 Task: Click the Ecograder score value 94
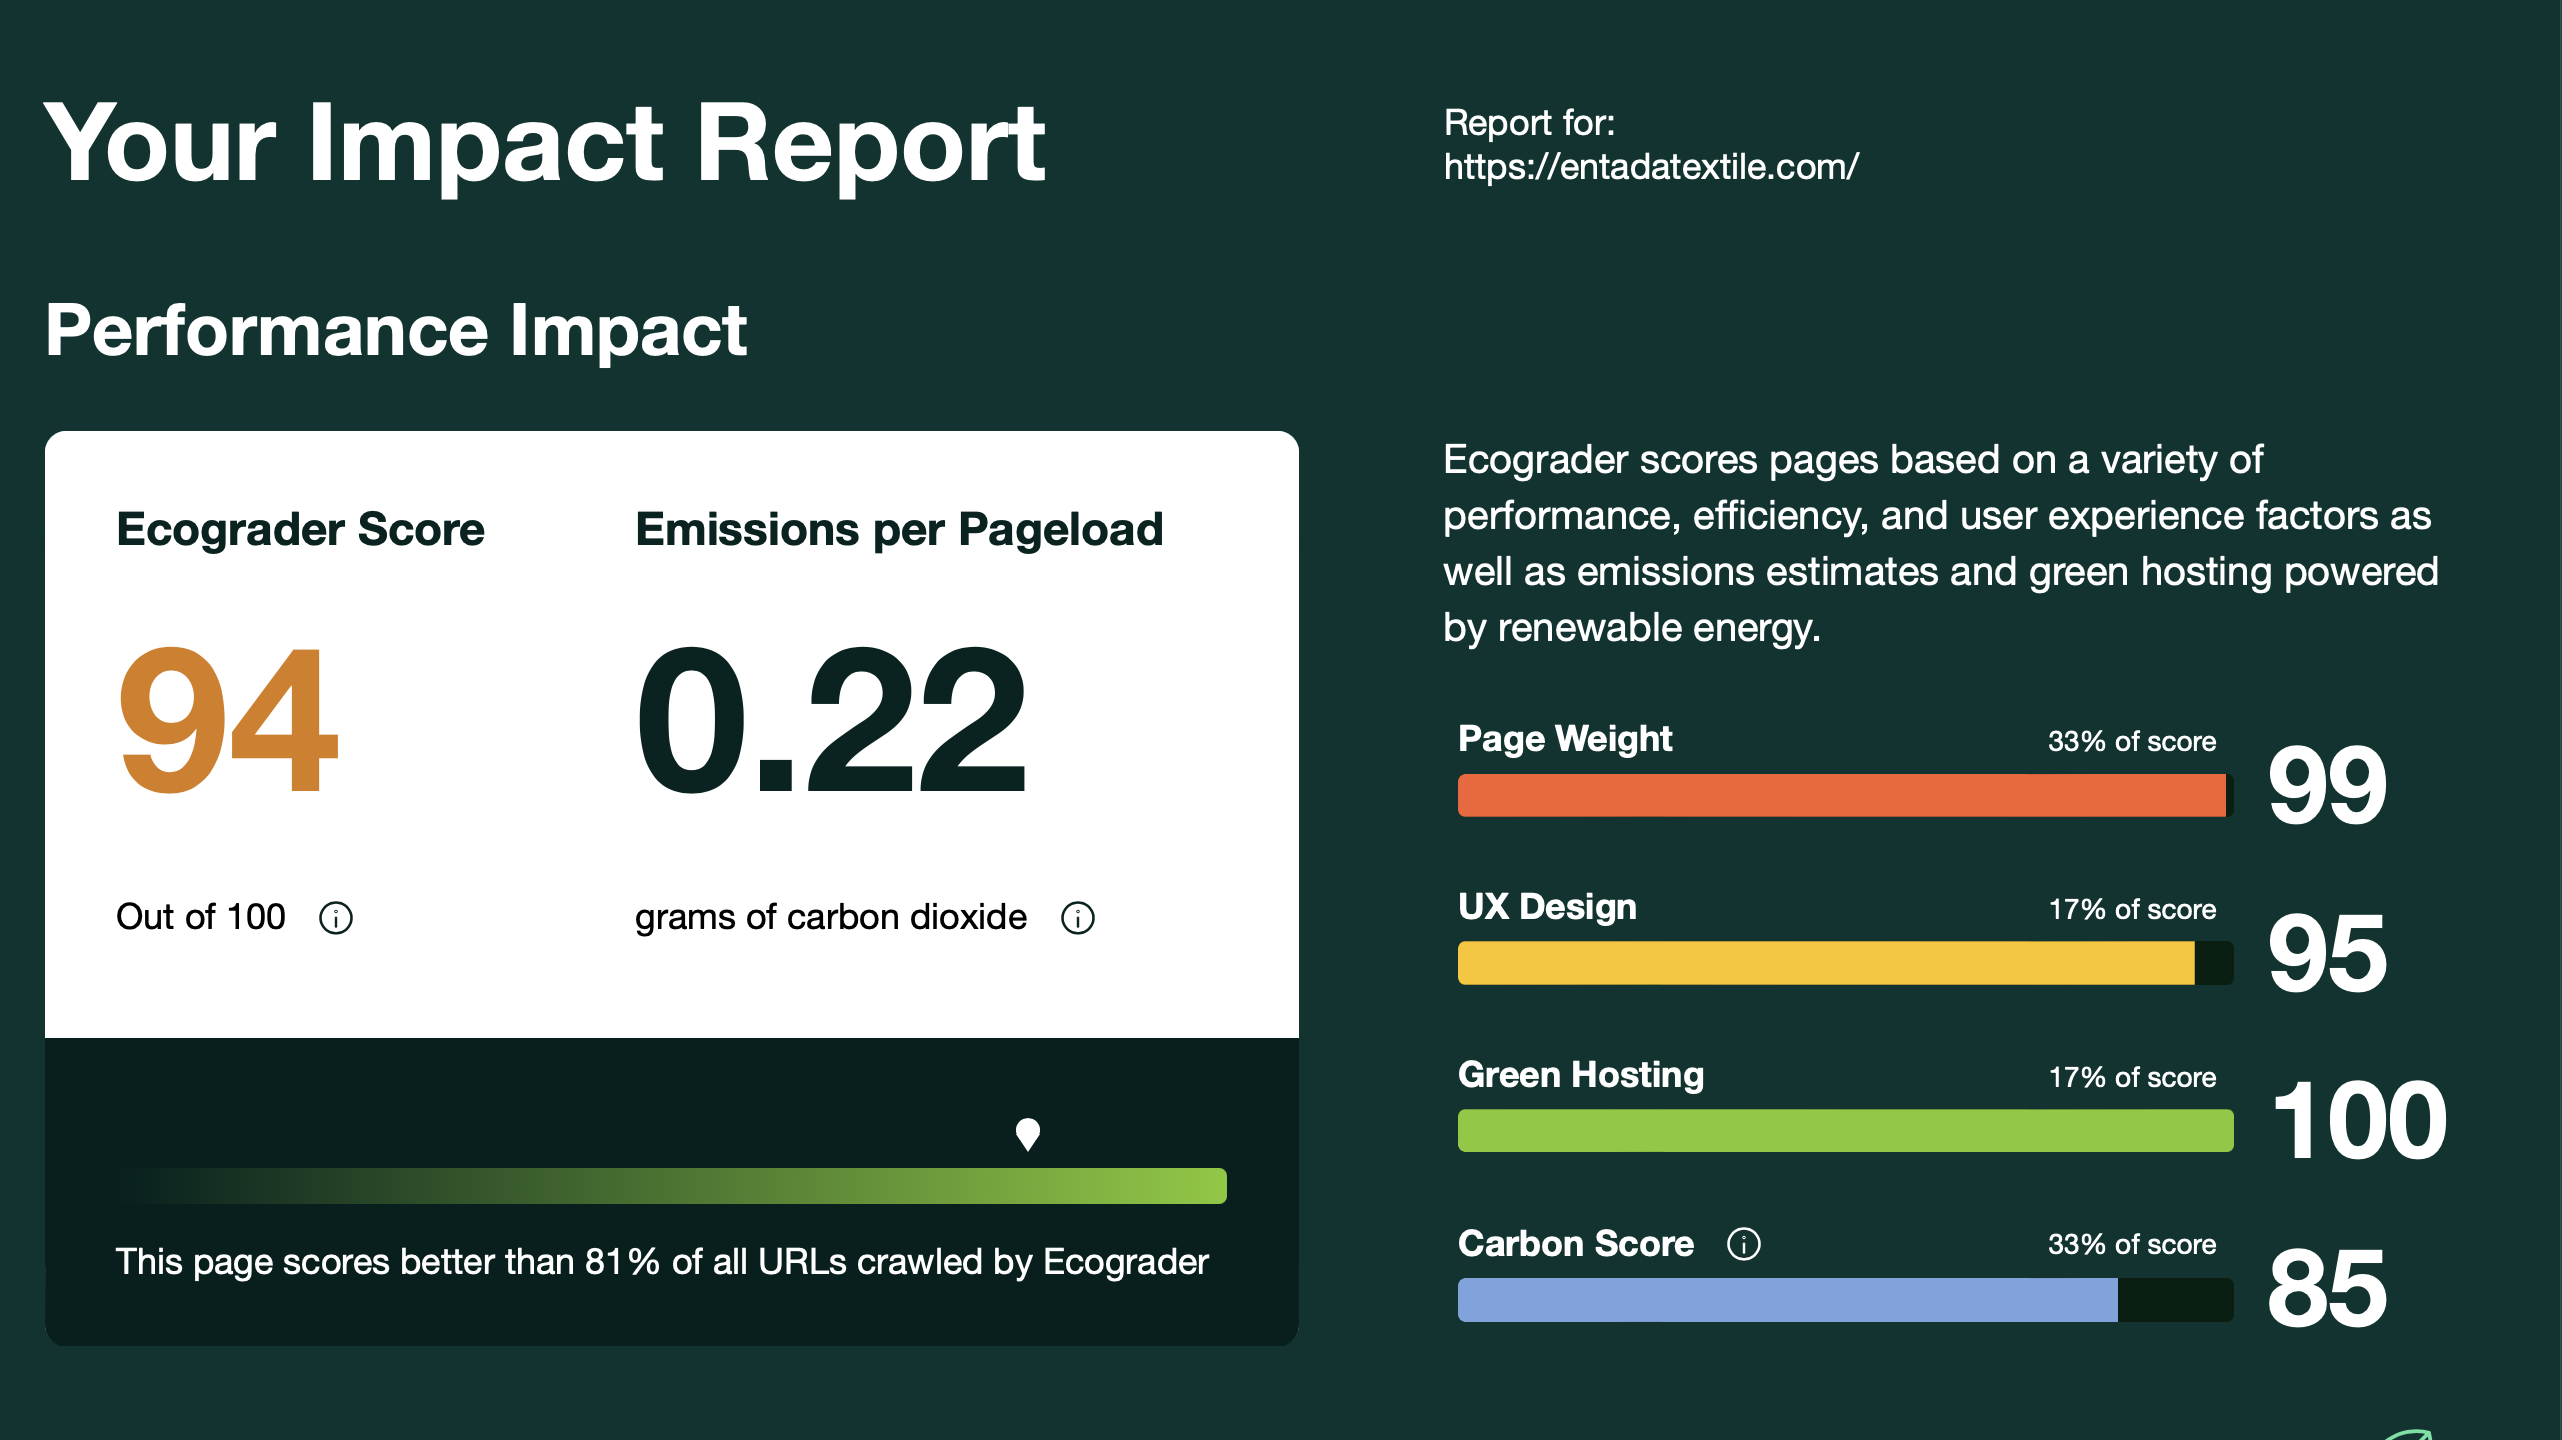pyautogui.click(x=228, y=720)
